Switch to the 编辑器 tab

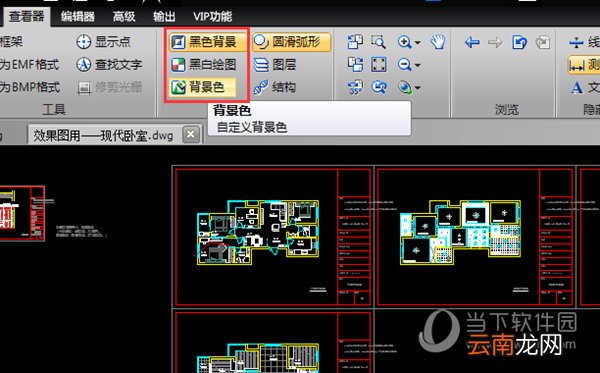pos(78,16)
